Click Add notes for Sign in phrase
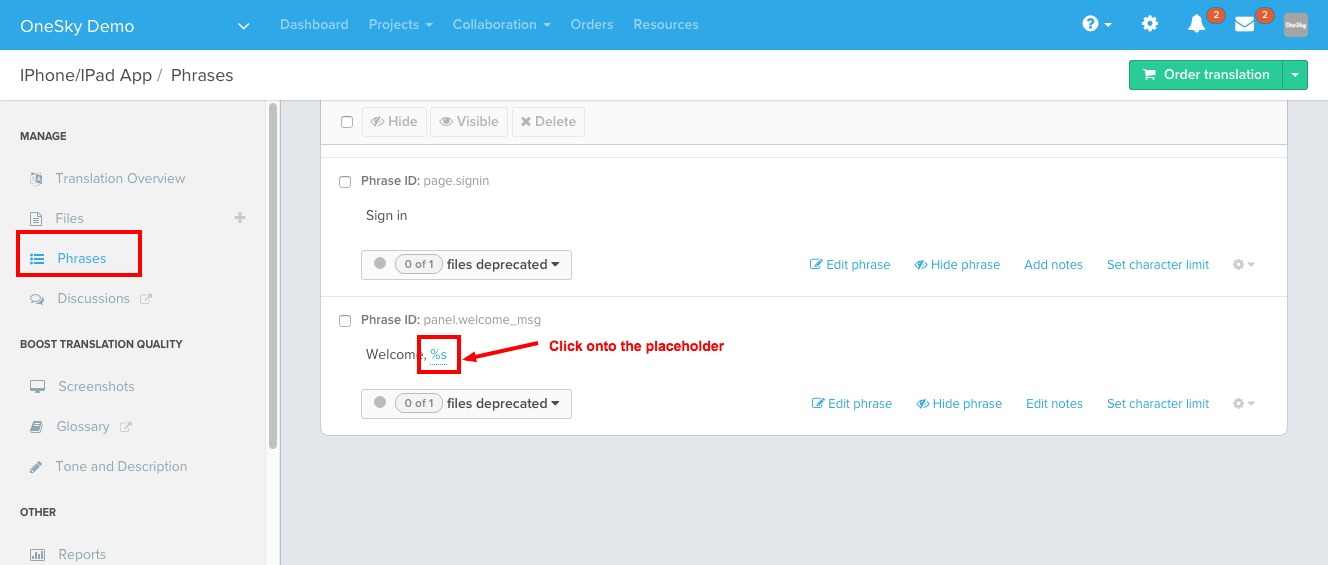Image resolution: width=1328 pixels, height=565 pixels. [1053, 265]
